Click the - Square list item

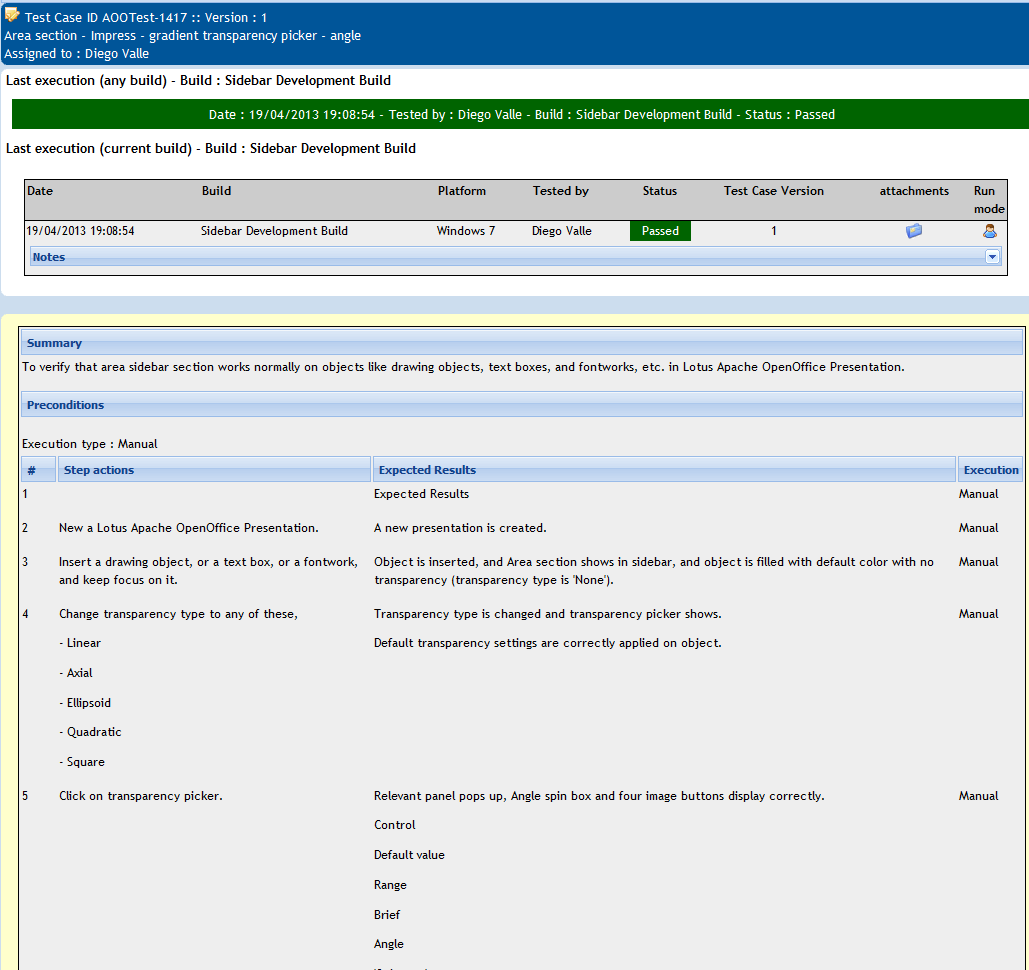pos(82,762)
